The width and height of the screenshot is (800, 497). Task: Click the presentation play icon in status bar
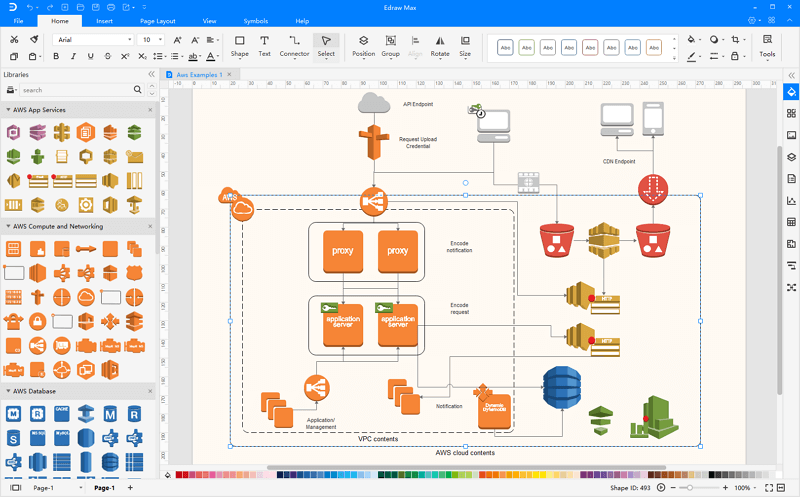tap(661, 488)
